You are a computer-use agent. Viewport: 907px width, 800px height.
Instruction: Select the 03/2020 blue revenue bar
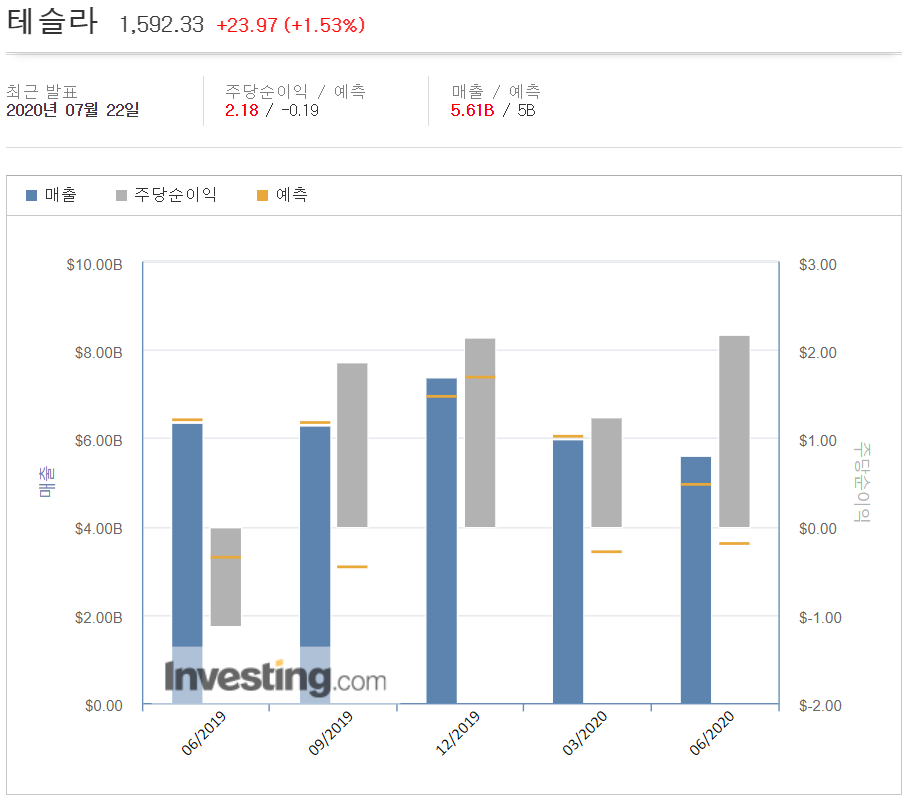coord(568,572)
